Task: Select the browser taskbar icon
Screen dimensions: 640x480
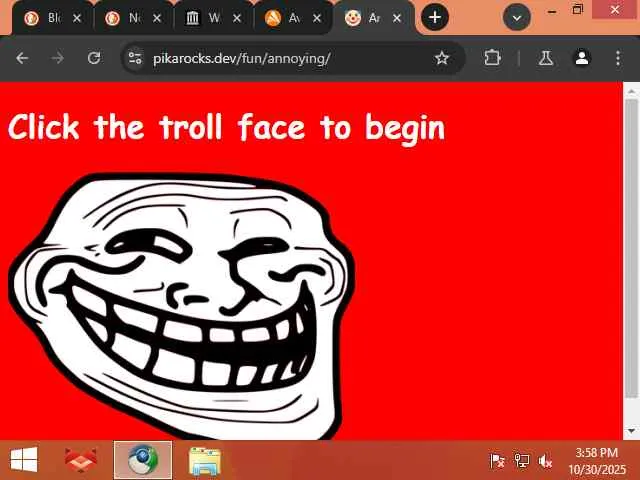Action: coord(143,460)
